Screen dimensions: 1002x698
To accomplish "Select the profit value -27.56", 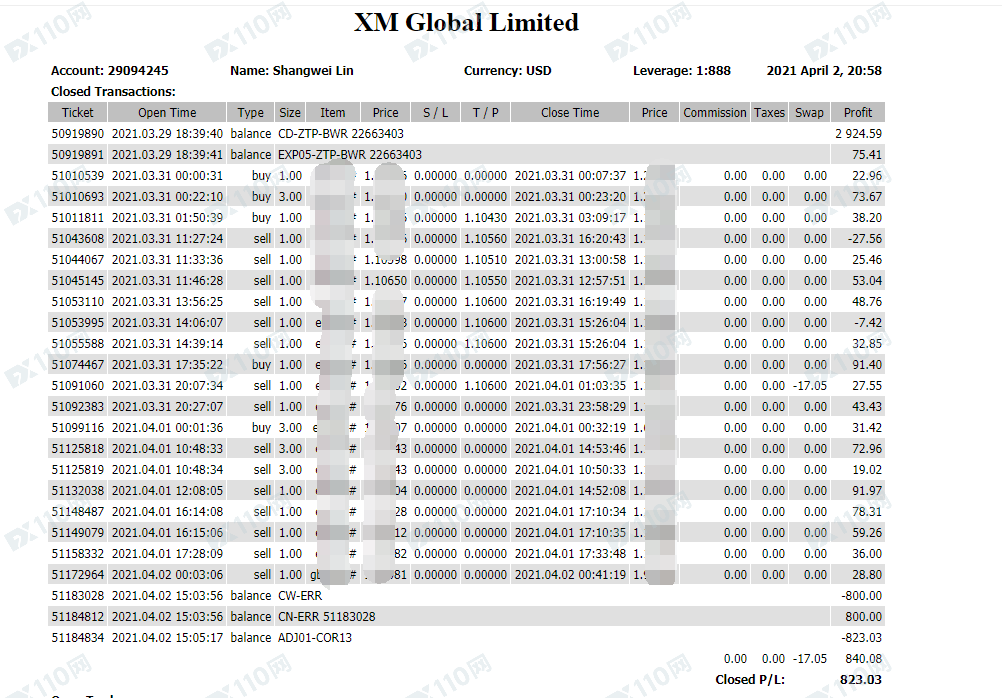I will (865, 239).
